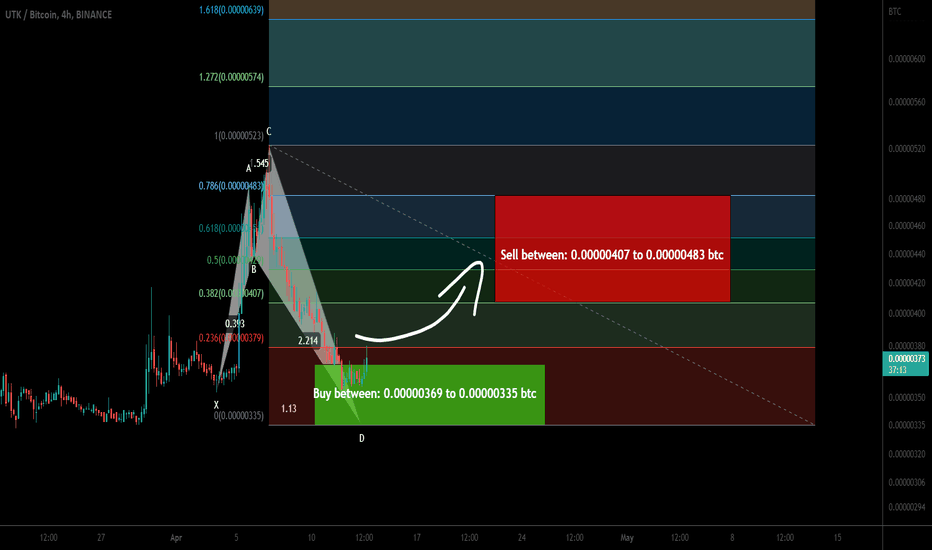Viewport: 932px width, 550px height.
Task: Click the 0.00000420 price axis value
Action: [907, 283]
